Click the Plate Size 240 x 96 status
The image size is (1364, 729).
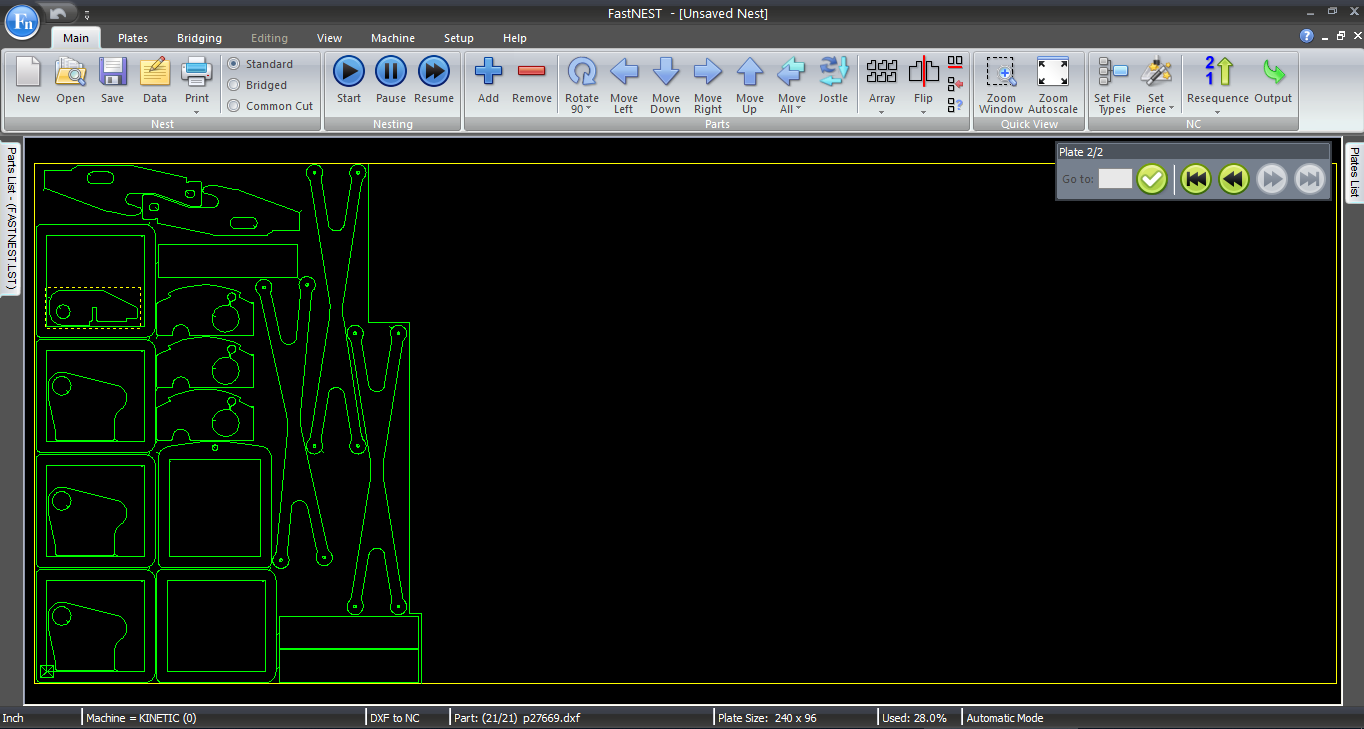768,718
